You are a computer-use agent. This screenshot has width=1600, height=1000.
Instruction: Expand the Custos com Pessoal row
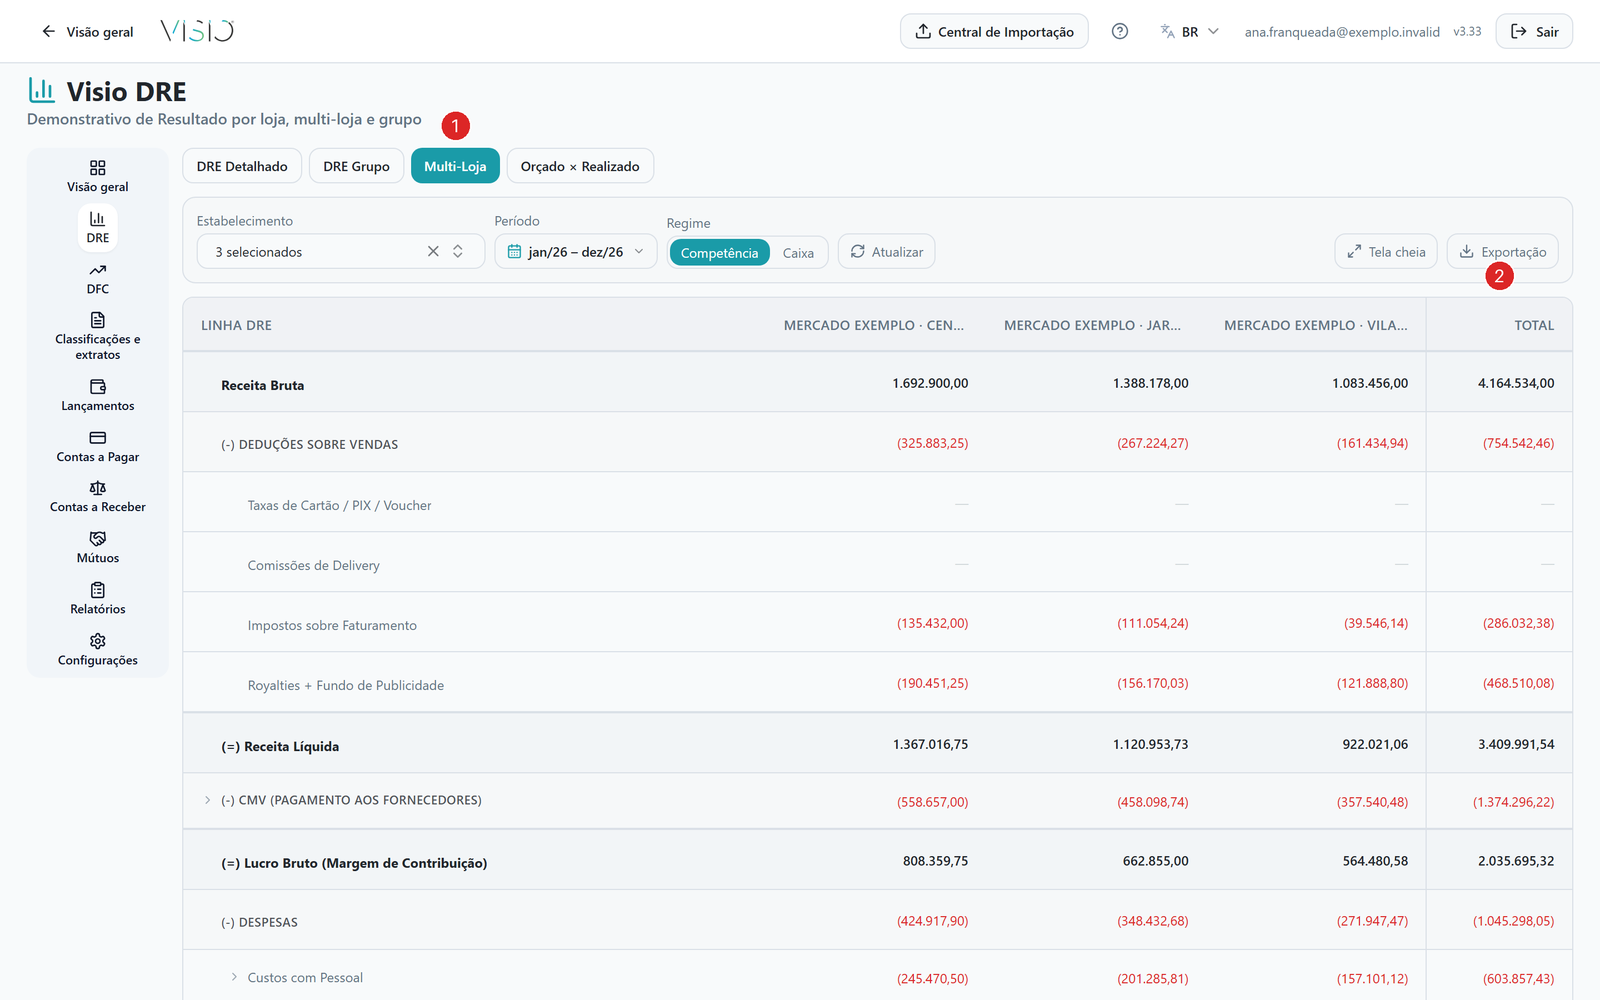tap(234, 977)
